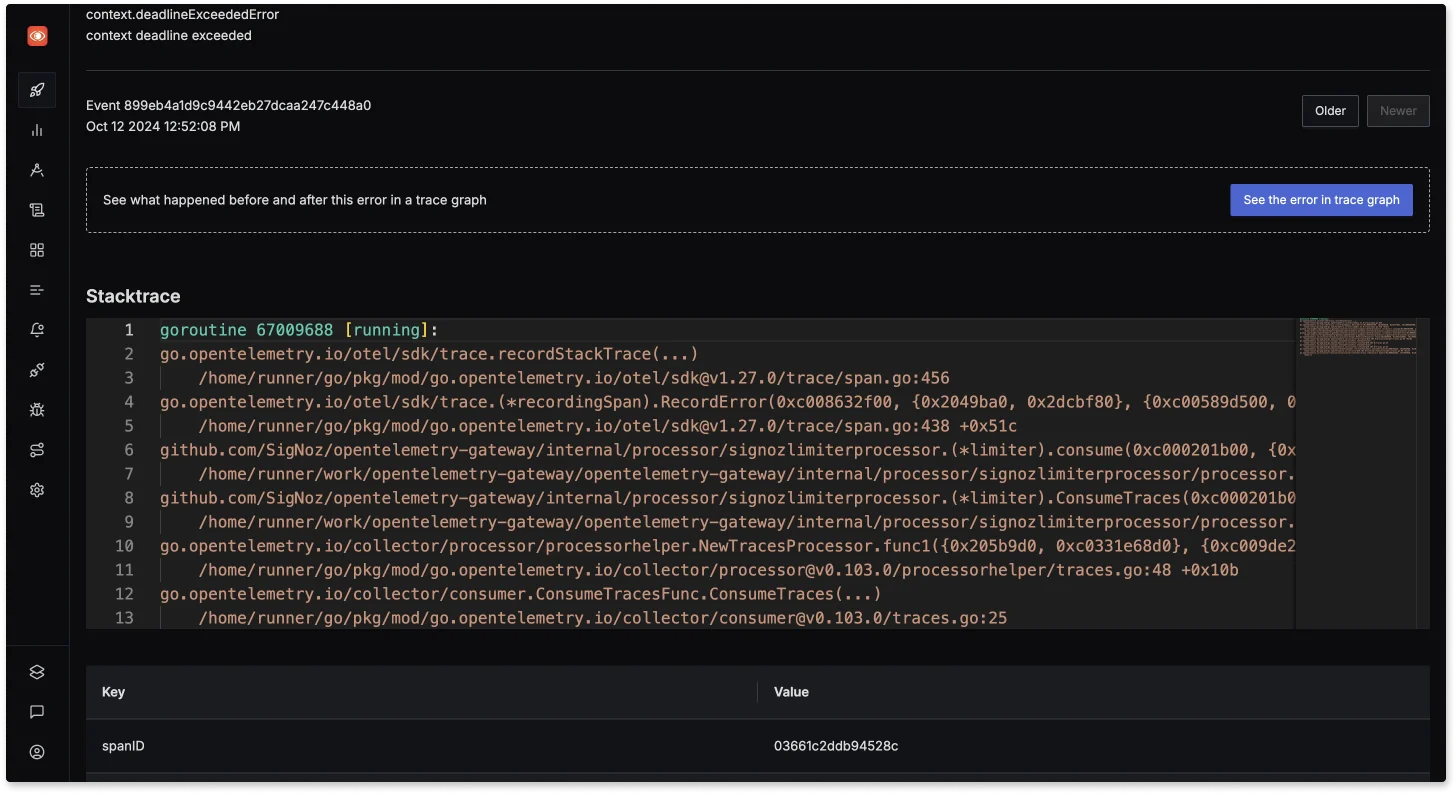
Task: Click the SigNoz eye logo
Action: click(37, 36)
